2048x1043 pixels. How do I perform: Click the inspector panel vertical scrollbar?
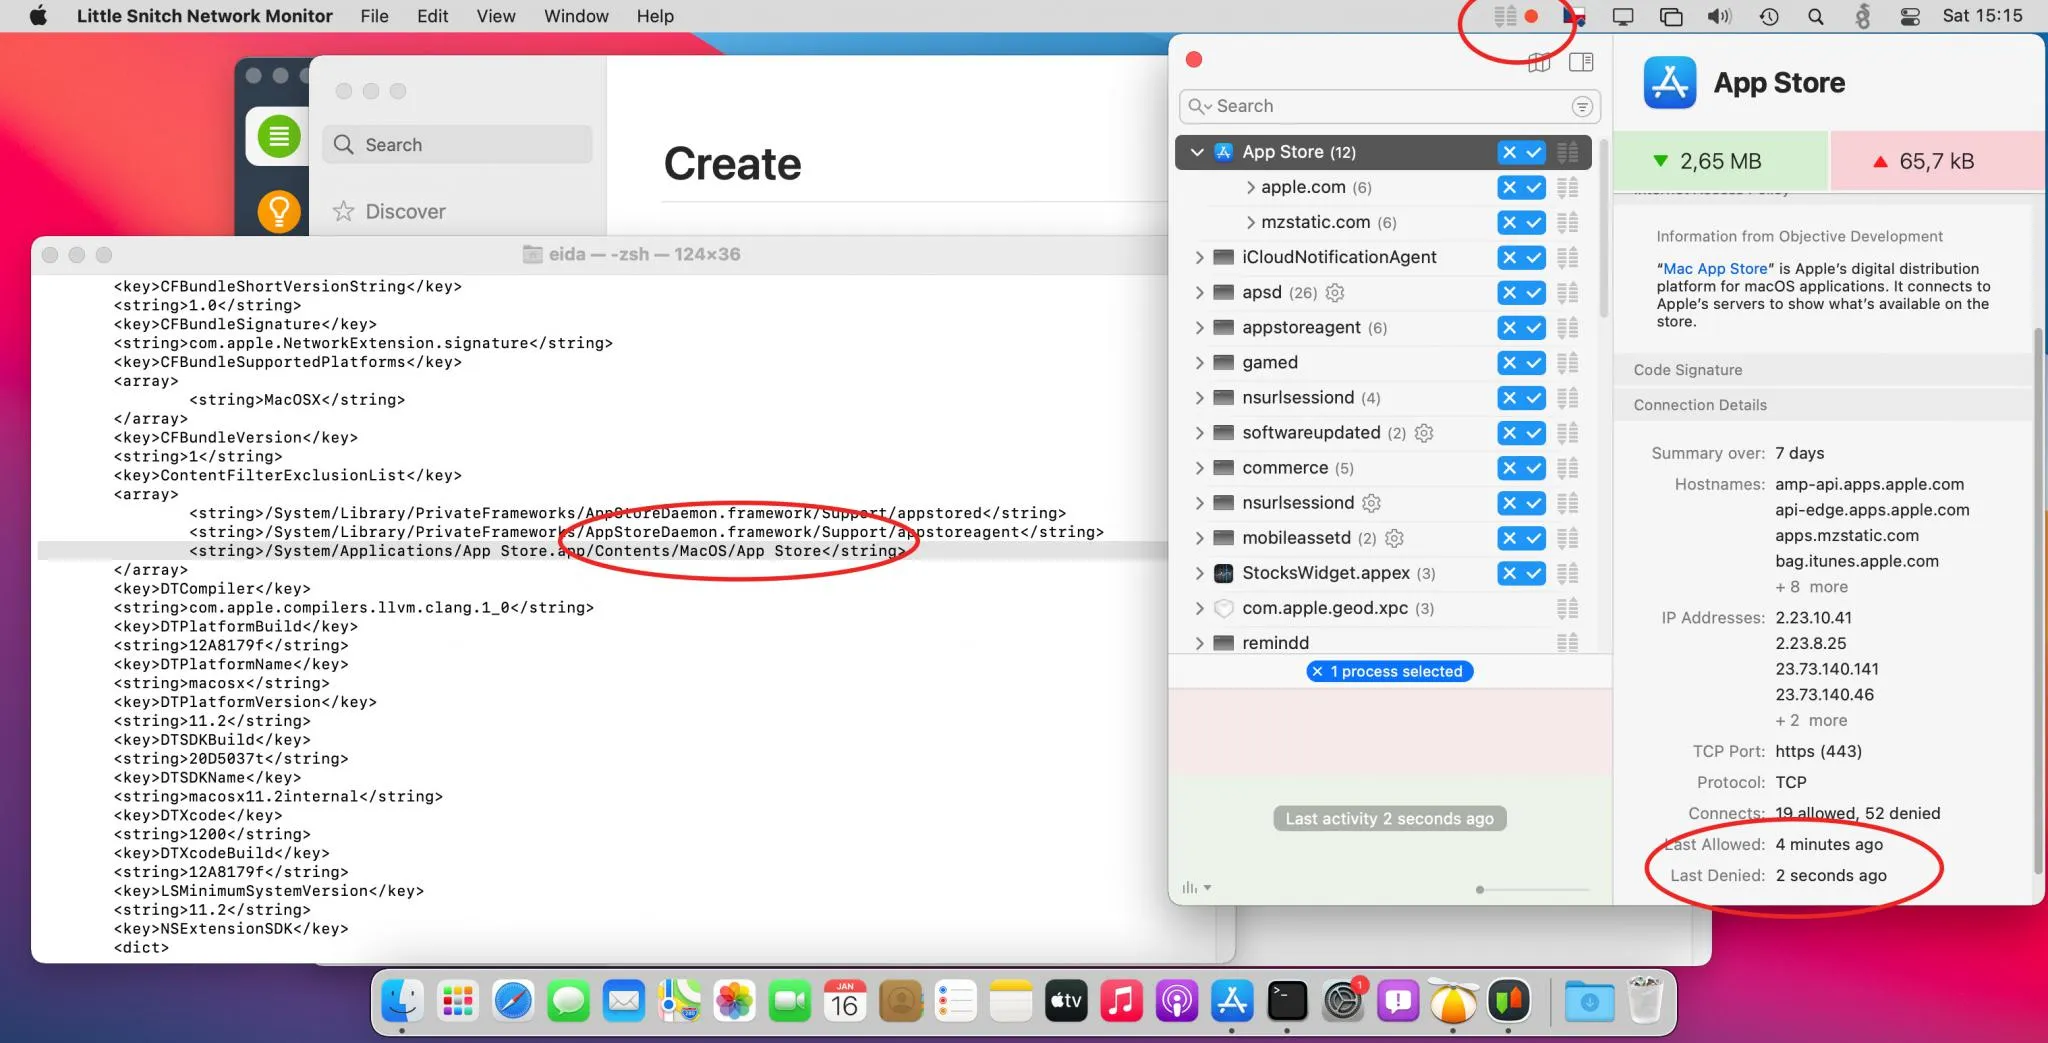pos(2038,600)
